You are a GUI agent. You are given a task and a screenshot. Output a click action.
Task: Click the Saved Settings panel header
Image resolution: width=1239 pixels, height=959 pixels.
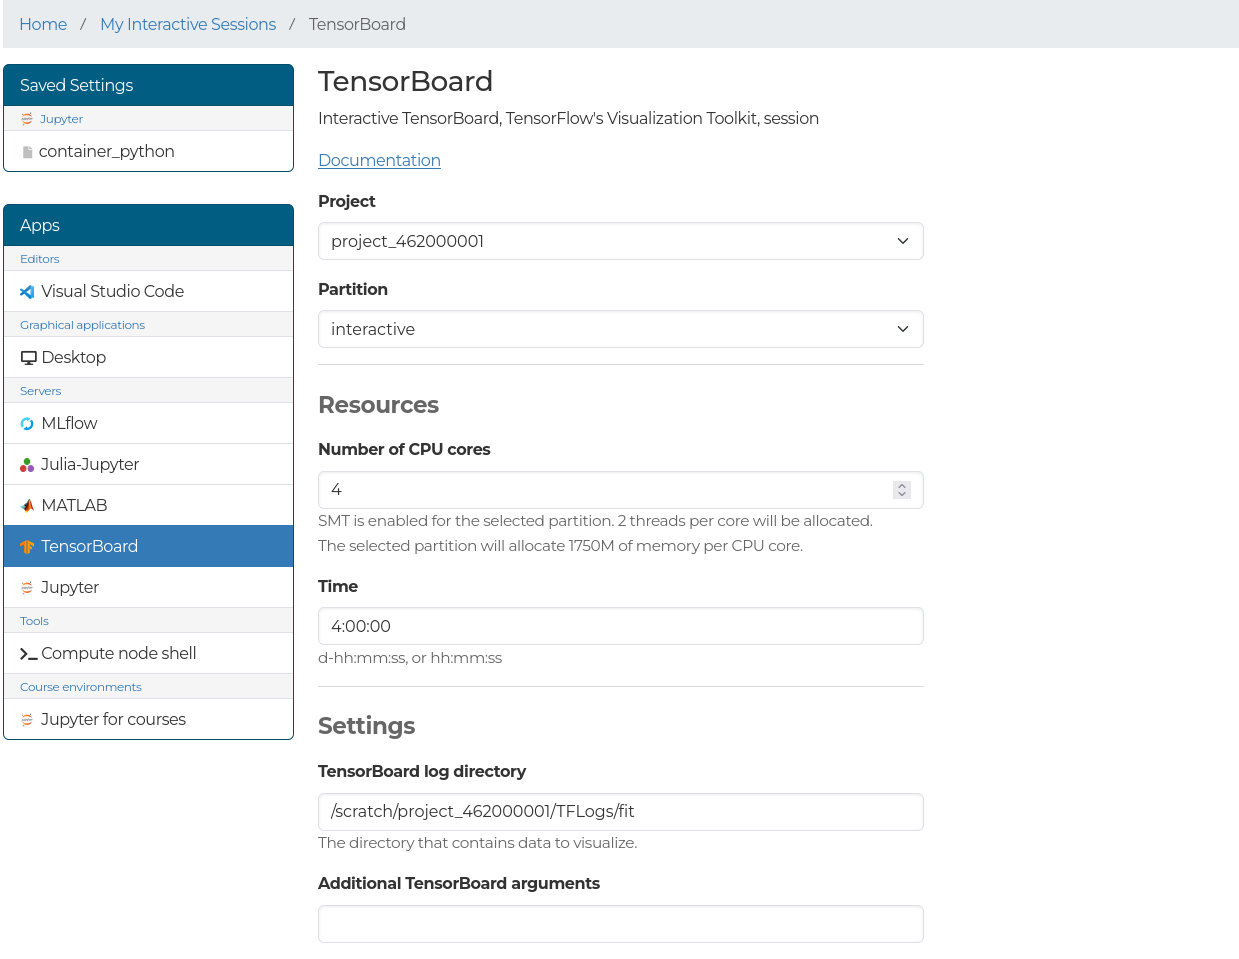(77, 85)
